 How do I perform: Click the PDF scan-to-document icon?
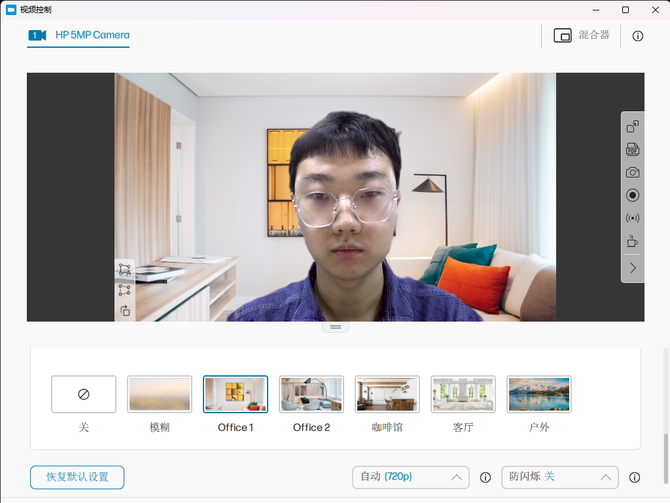632,150
